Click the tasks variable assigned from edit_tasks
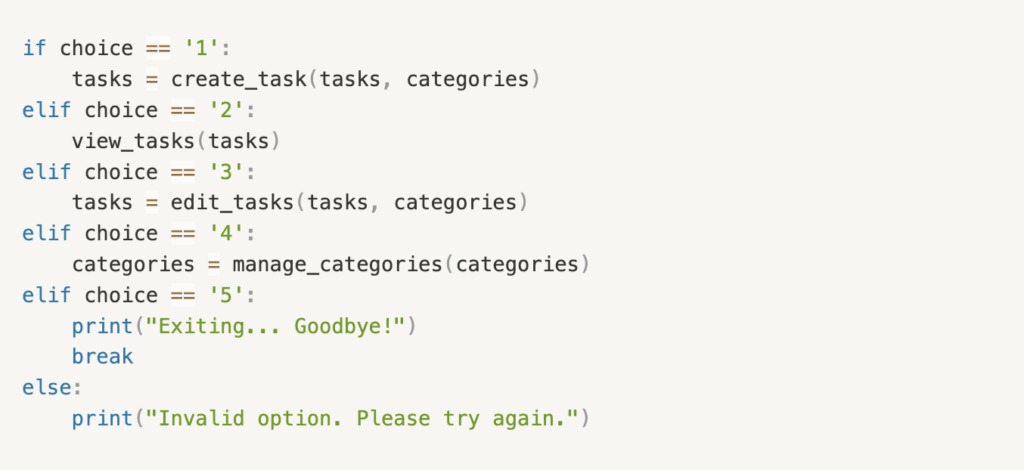Screen dimensions: 1024x470 tap(103, 203)
